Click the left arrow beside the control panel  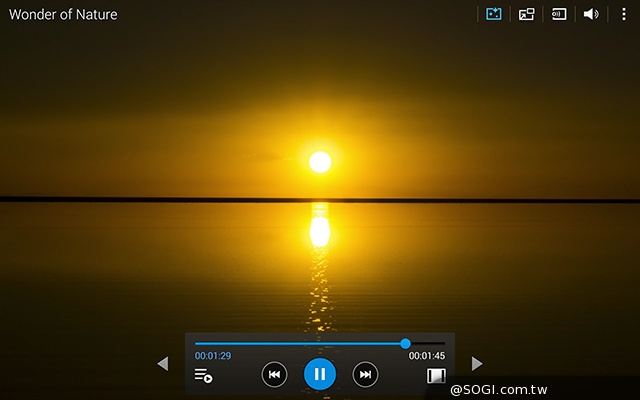pos(163,364)
